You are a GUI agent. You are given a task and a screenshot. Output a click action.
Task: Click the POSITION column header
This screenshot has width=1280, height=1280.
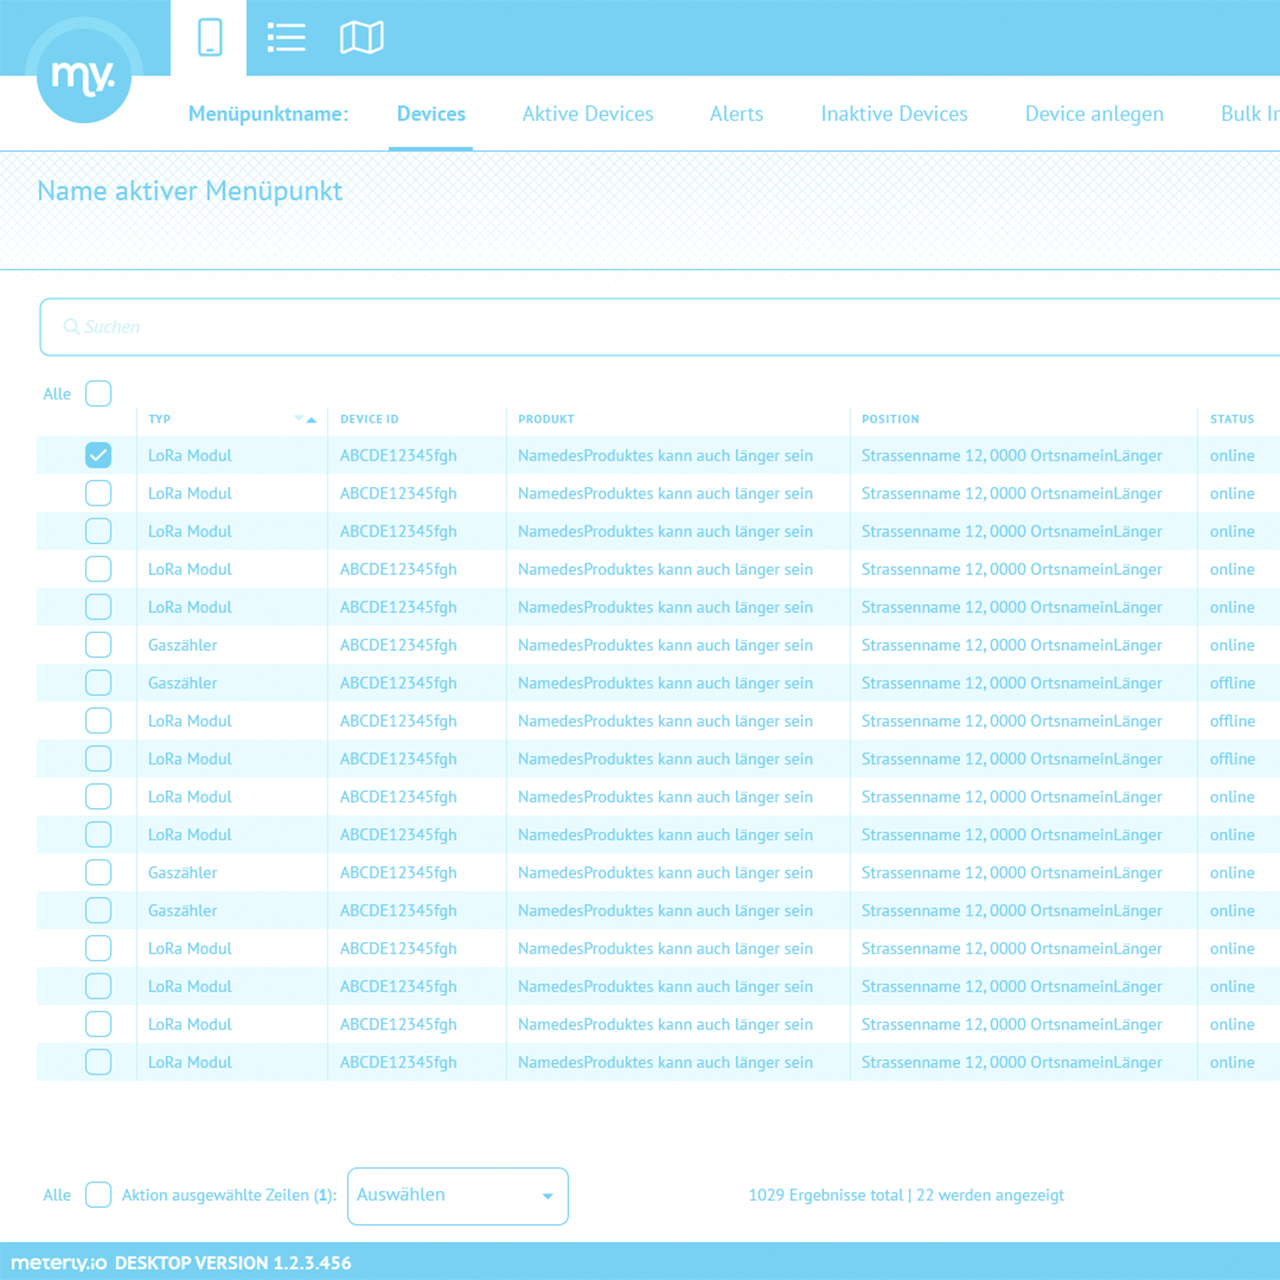pyautogui.click(x=890, y=419)
